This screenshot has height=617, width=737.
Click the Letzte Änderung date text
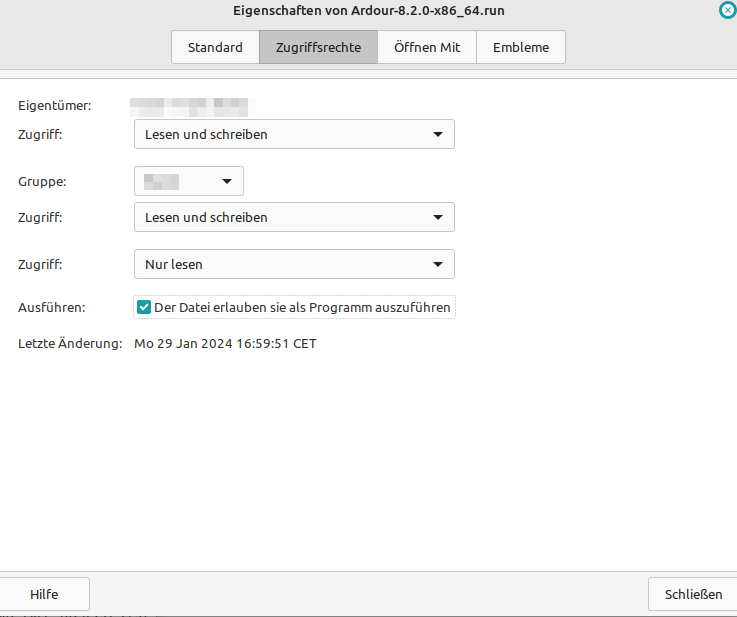(225, 344)
